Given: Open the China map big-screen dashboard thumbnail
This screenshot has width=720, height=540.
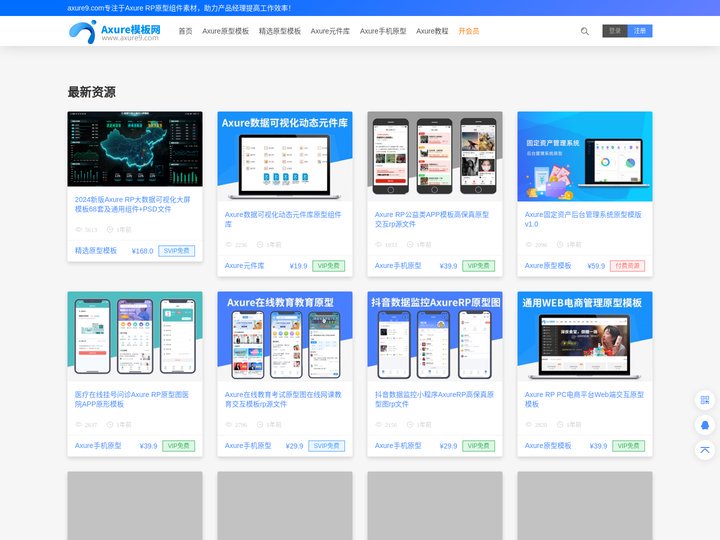Looking at the screenshot, I should (x=135, y=149).
